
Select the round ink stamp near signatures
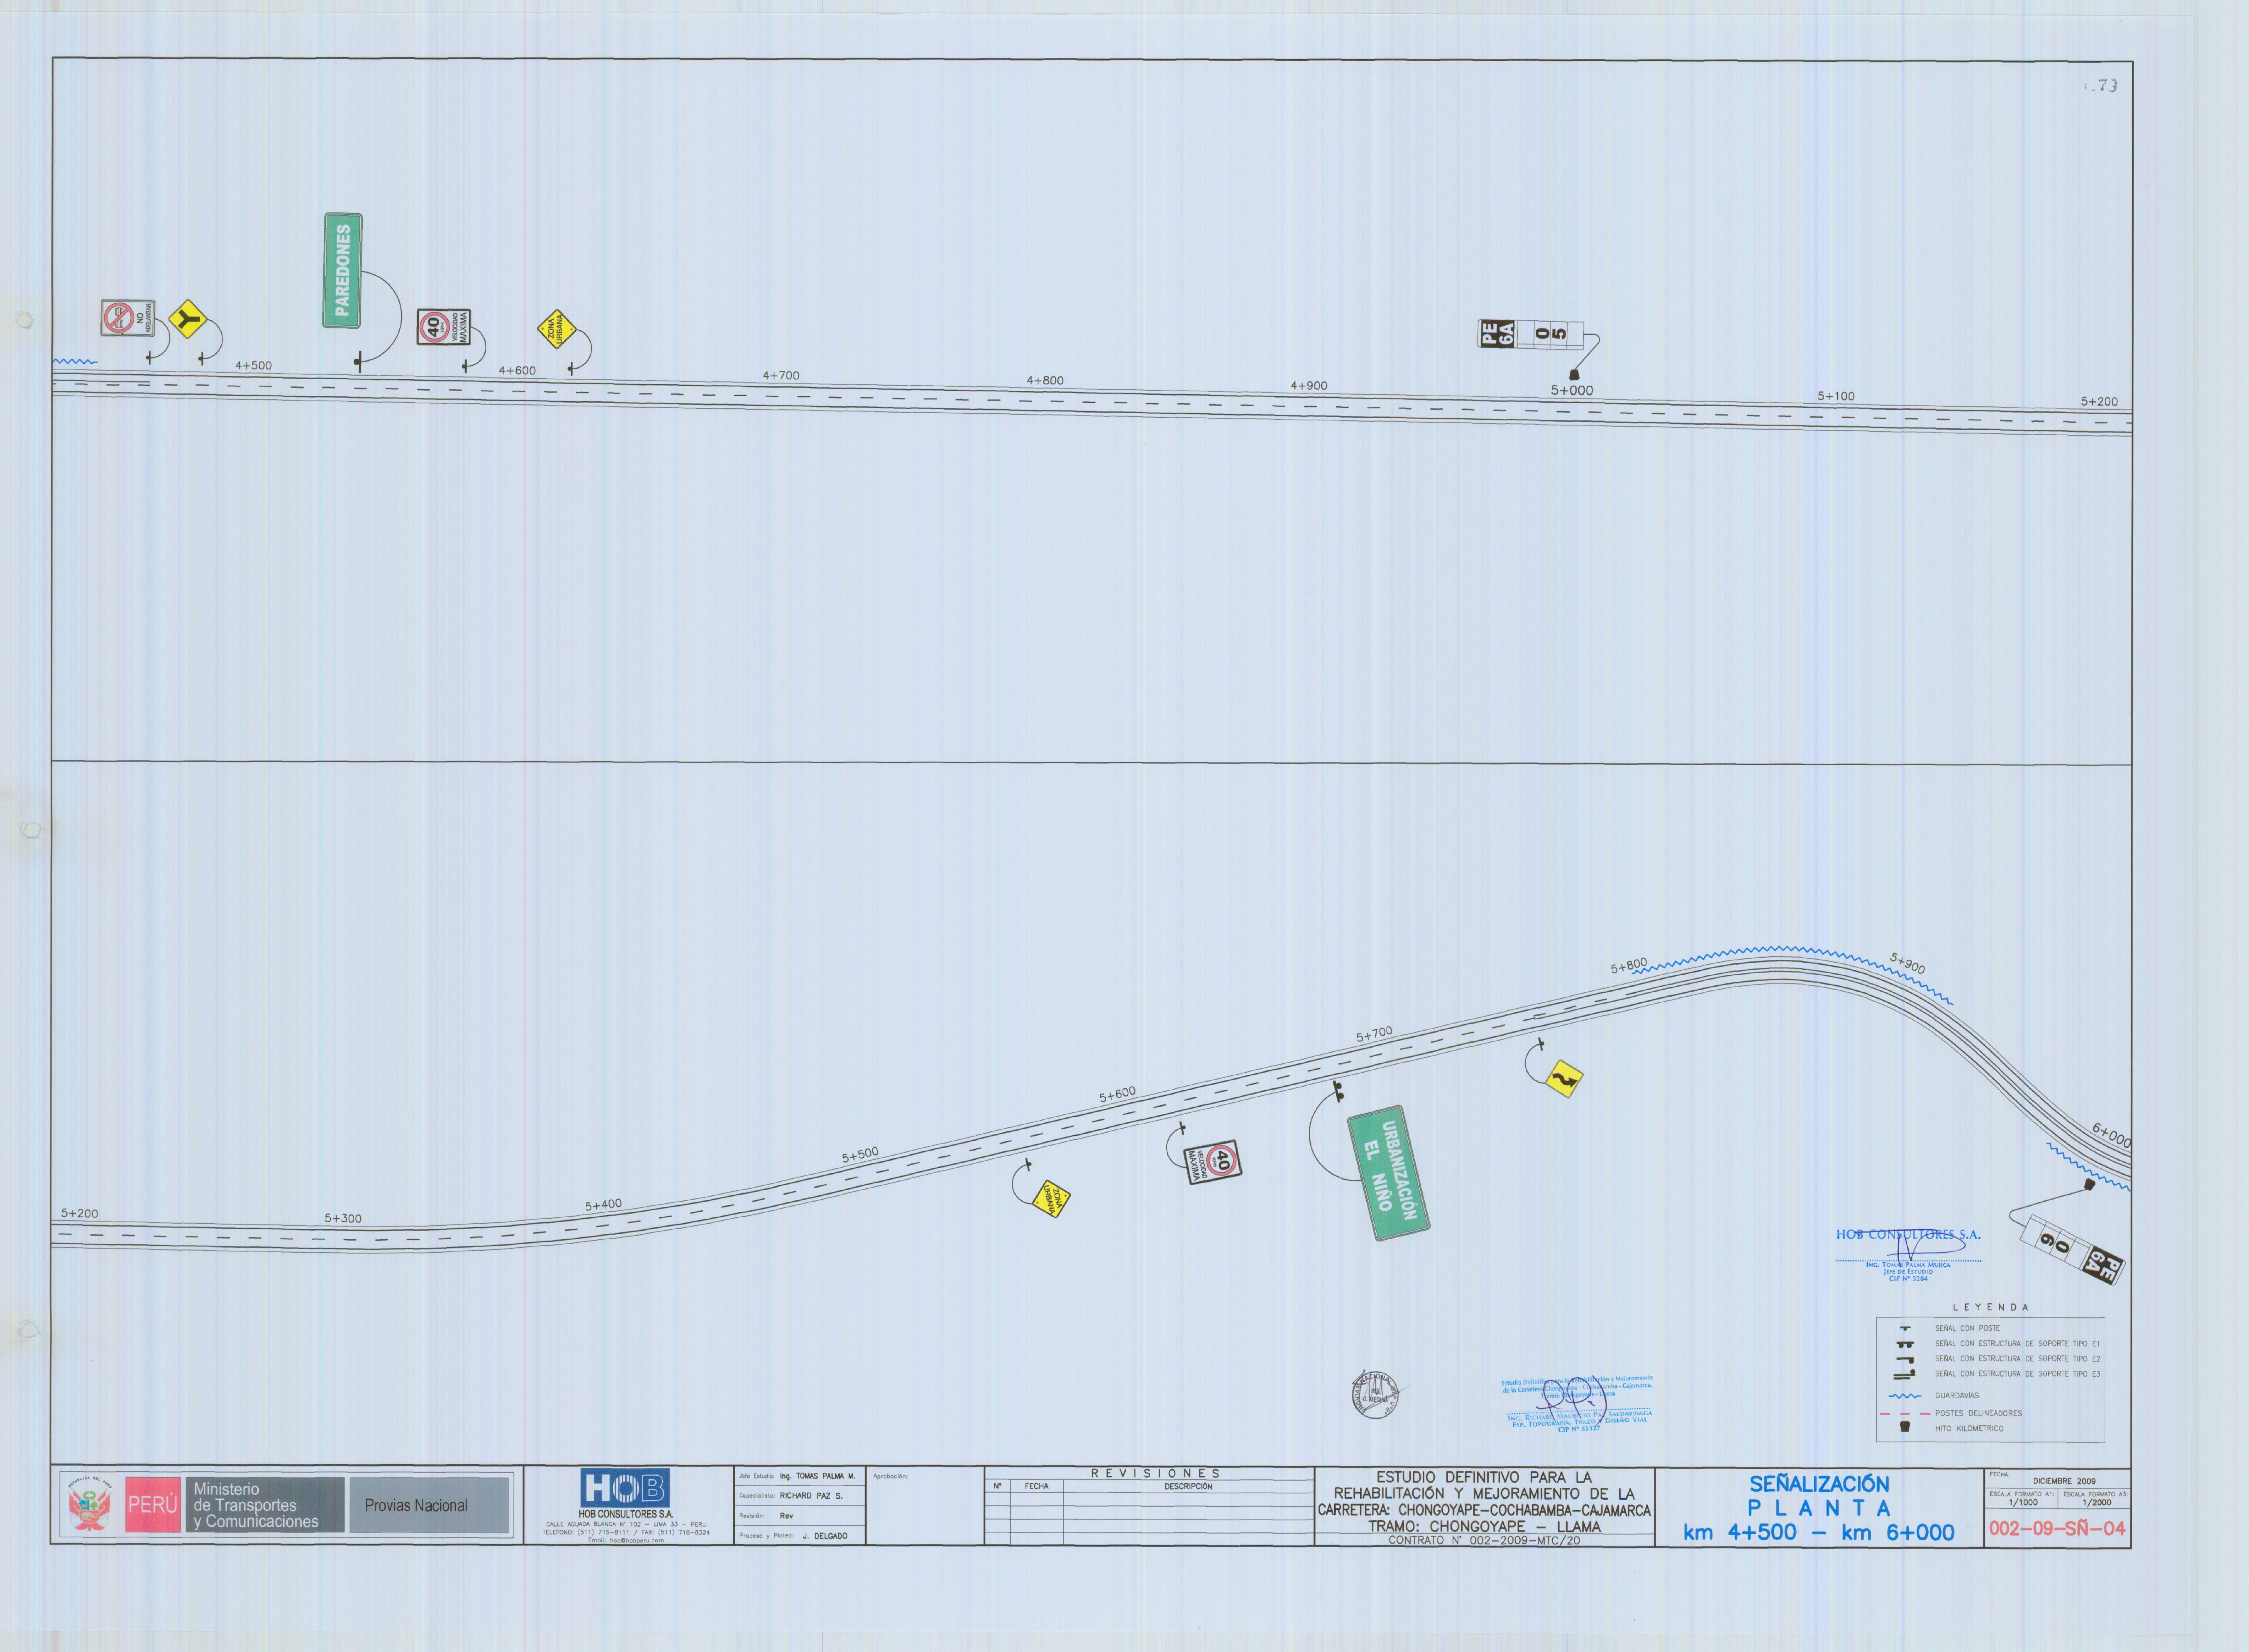(x=1376, y=1395)
